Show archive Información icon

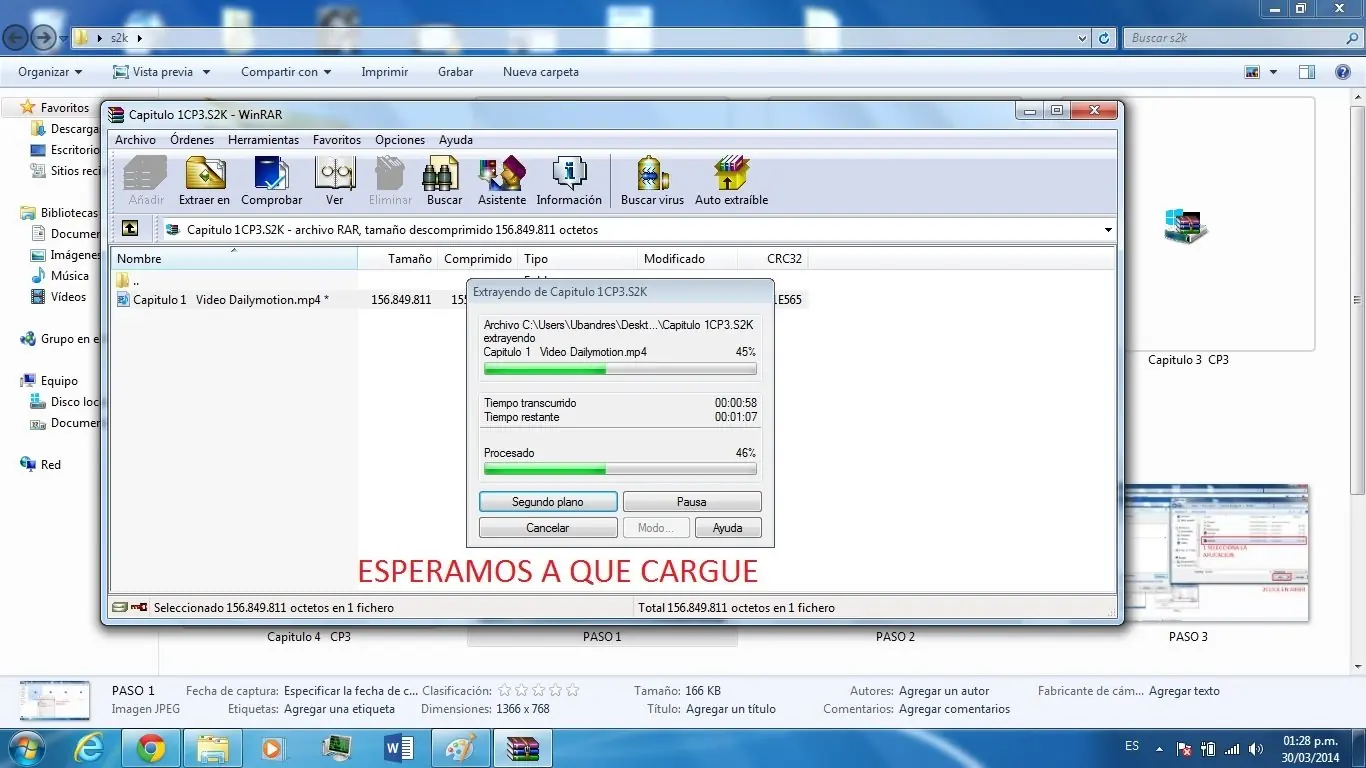coord(569,181)
